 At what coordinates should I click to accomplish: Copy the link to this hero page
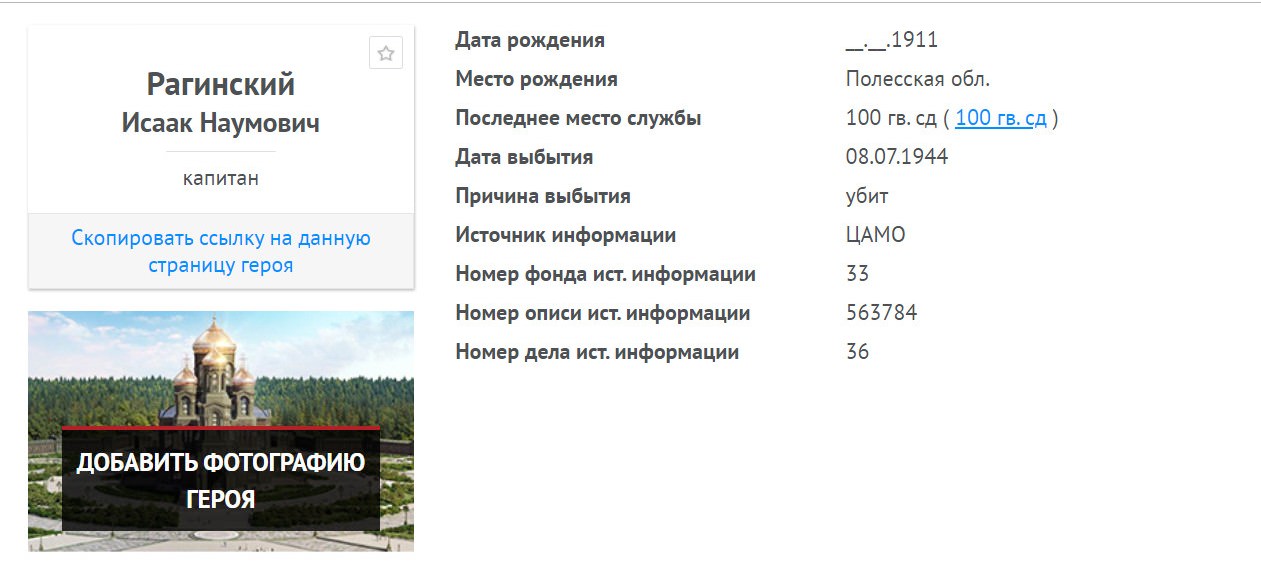click(x=221, y=252)
